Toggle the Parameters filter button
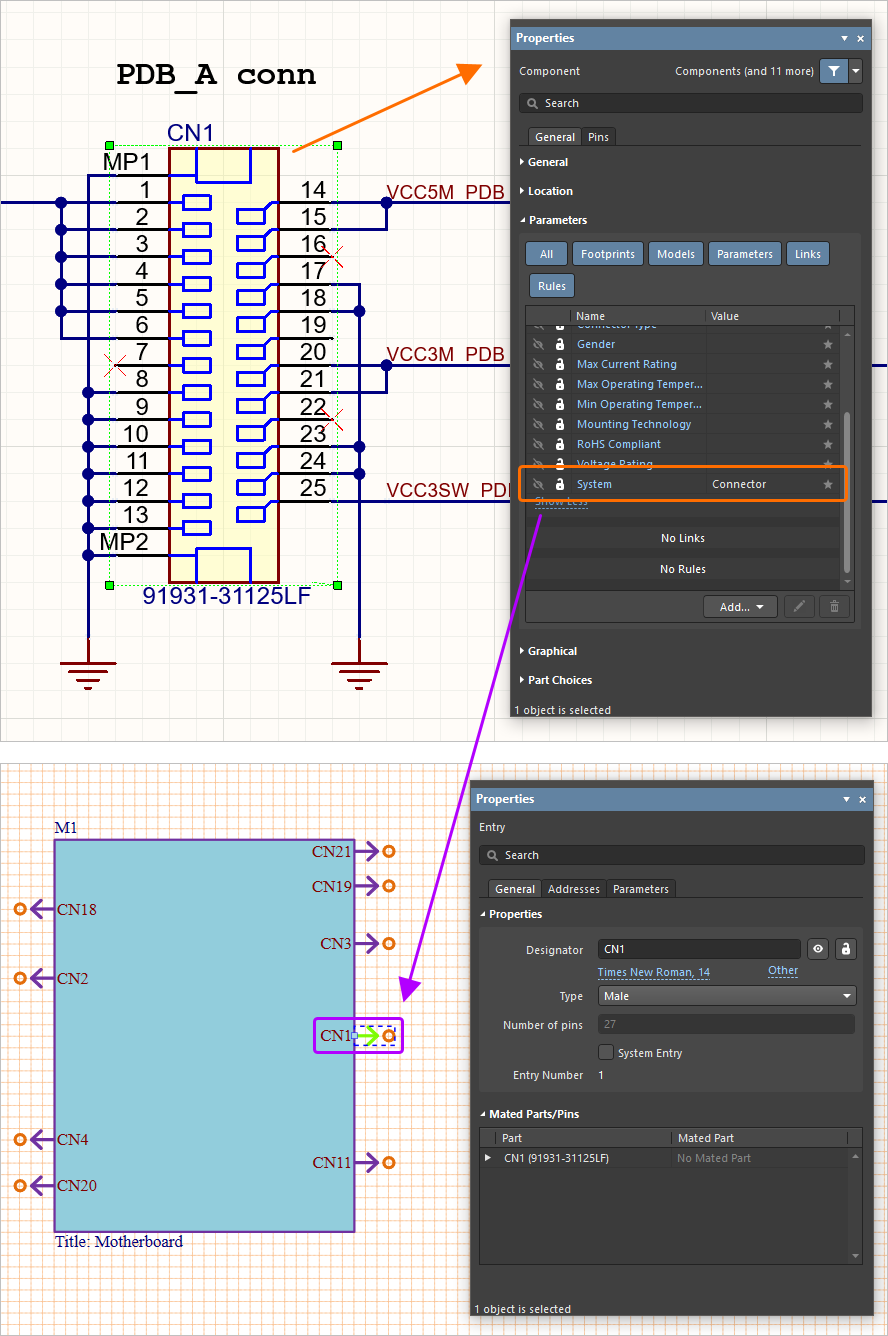888x1336 pixels. coord(745,254)
